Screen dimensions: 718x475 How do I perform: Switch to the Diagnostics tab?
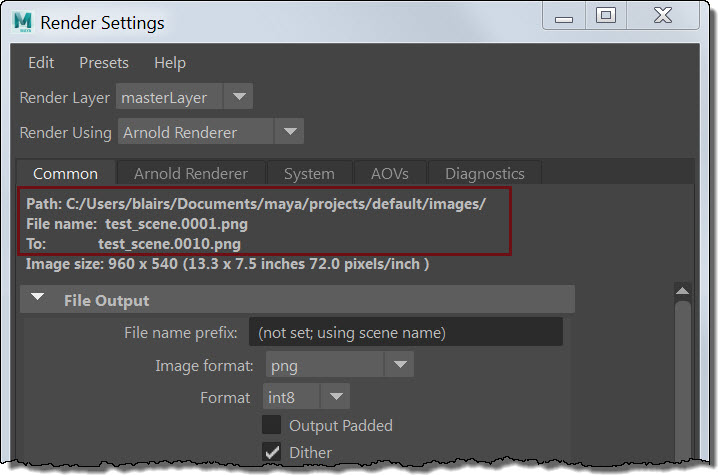[x=484, y=173]
